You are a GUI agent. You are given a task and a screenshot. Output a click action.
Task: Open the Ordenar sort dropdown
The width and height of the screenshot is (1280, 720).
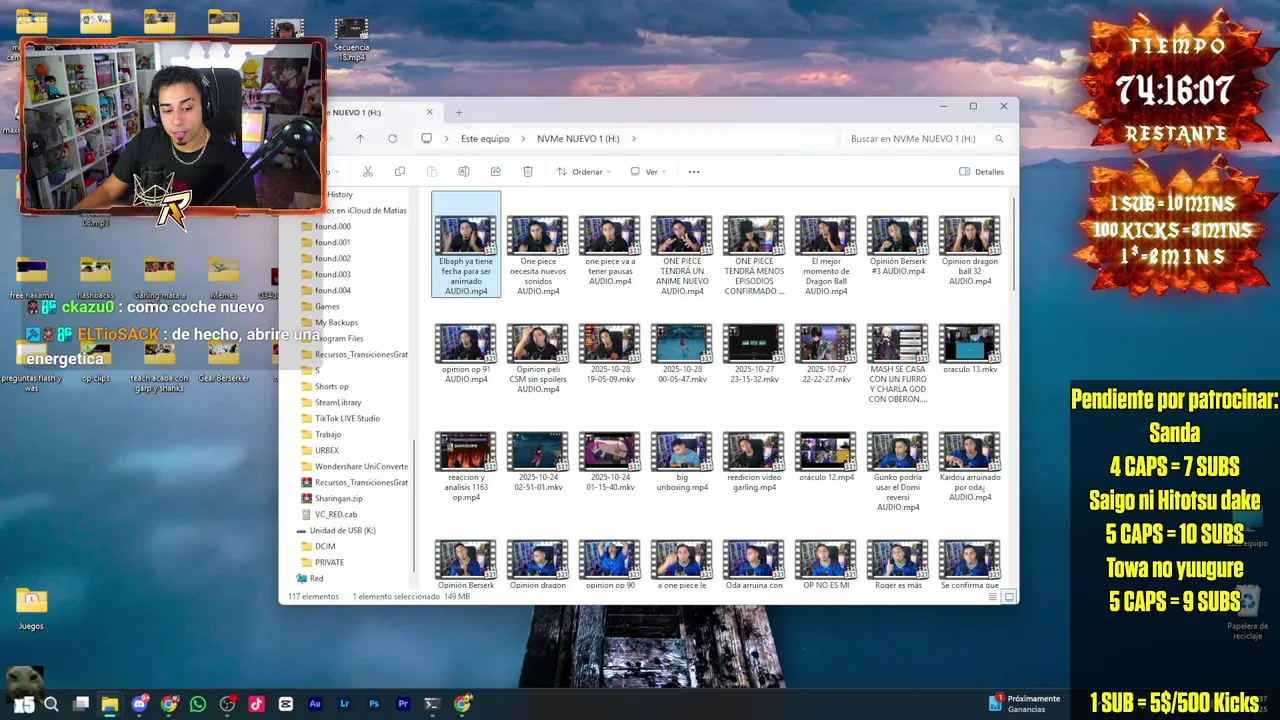[x=583, y=172]
